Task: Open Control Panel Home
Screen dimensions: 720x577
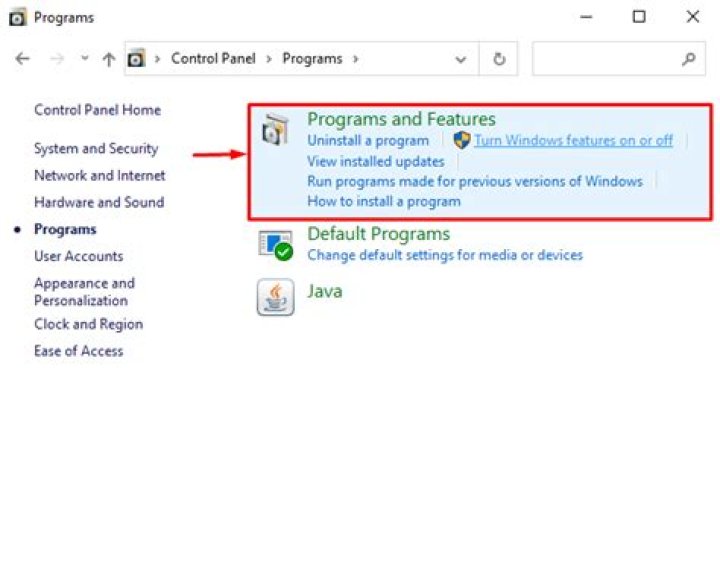Action: [97, 110]
